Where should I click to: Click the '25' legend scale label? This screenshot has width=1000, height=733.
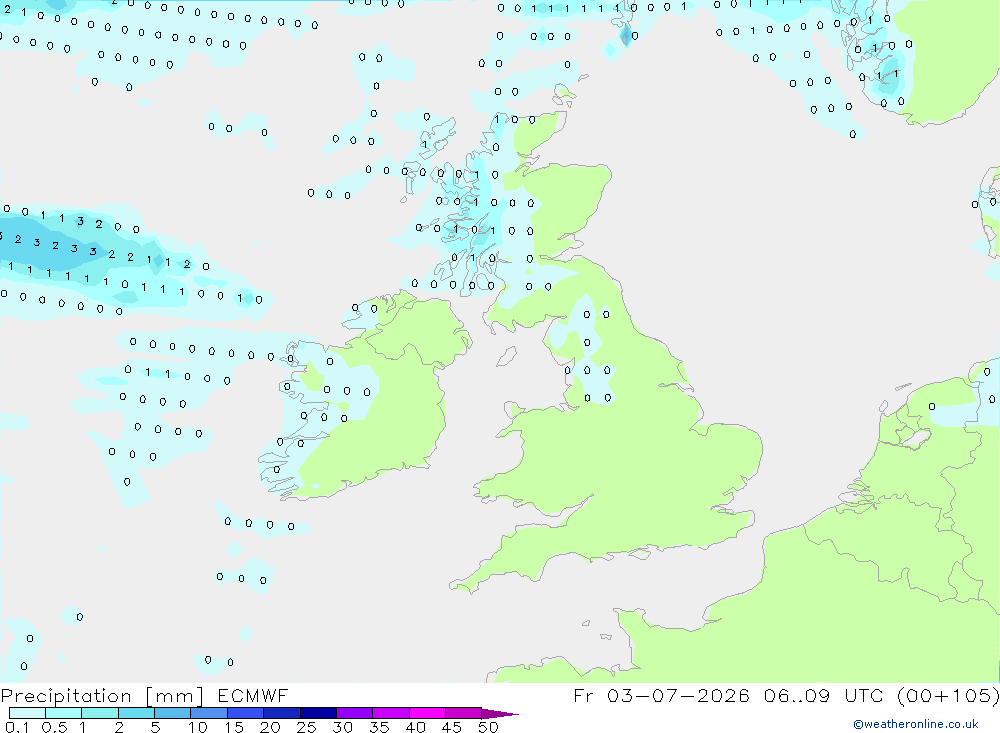(306, 727)
